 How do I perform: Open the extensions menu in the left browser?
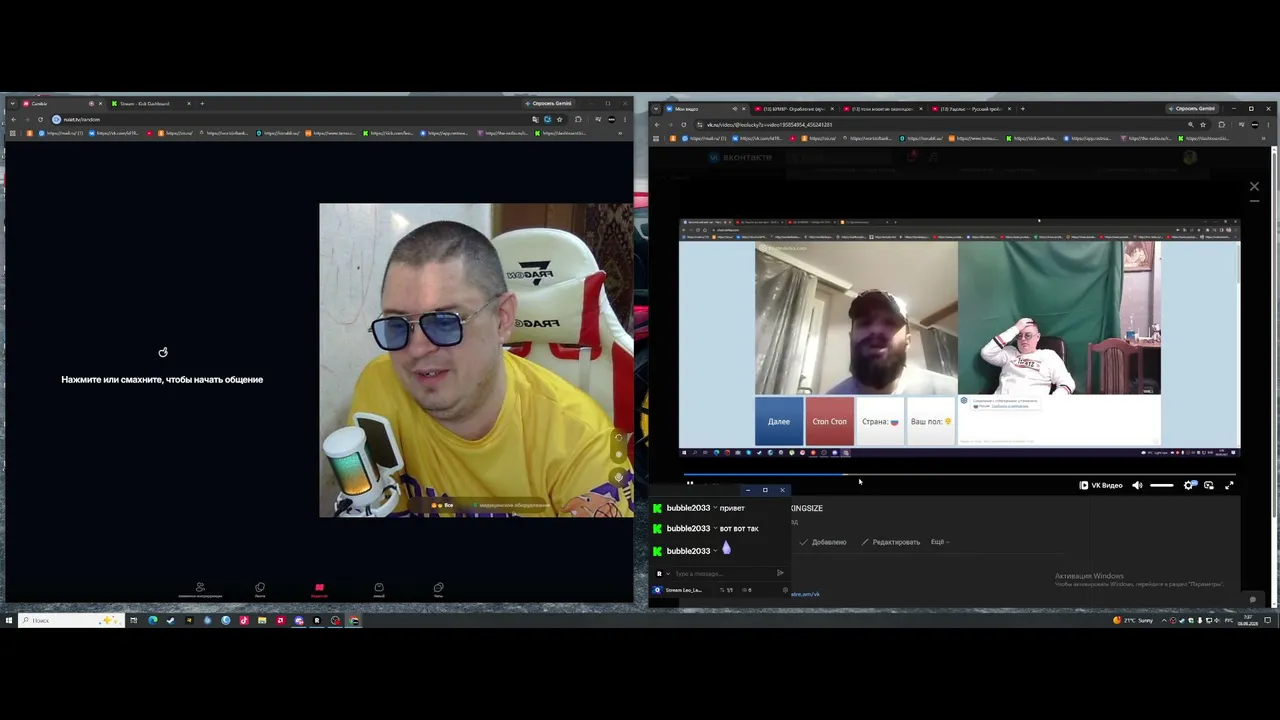coord(578,119)
